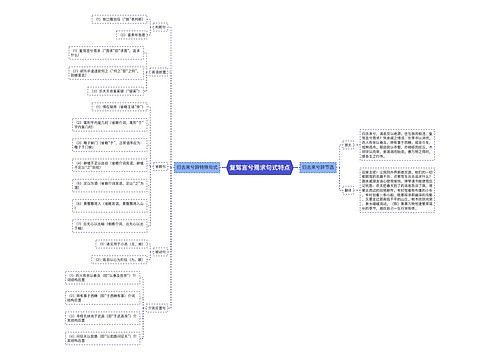This screenshot has width=500, height=360.
Task: Select the 被动句 sub-node
Action: [160, 252]
